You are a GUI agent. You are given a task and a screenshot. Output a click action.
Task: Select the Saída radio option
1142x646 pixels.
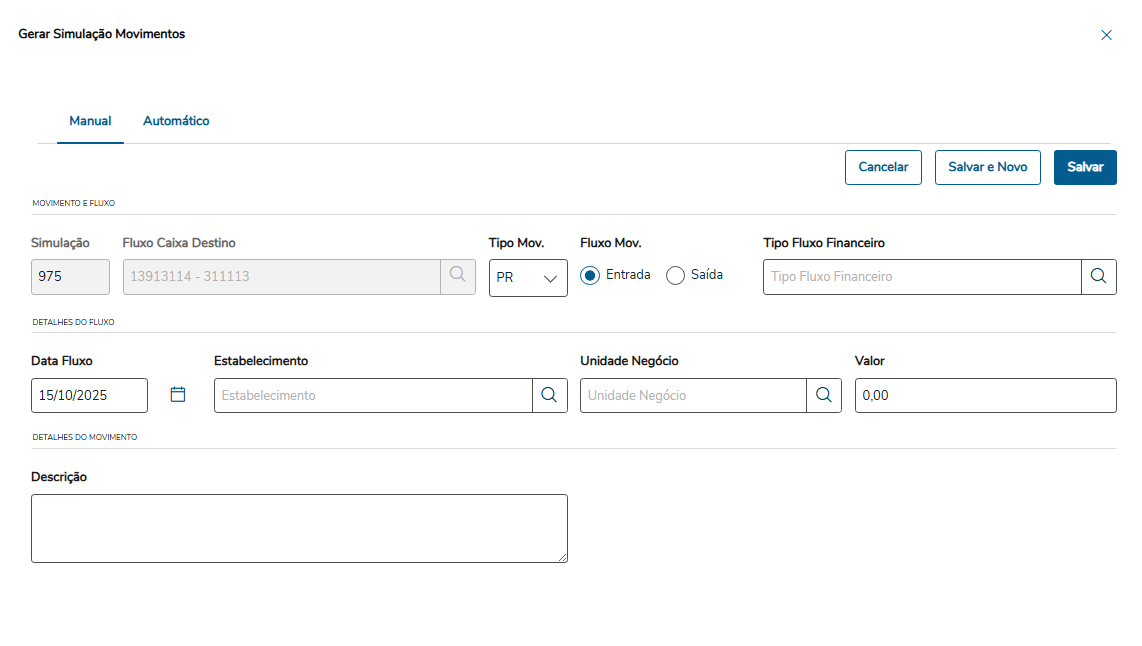[x=675, y=275]
